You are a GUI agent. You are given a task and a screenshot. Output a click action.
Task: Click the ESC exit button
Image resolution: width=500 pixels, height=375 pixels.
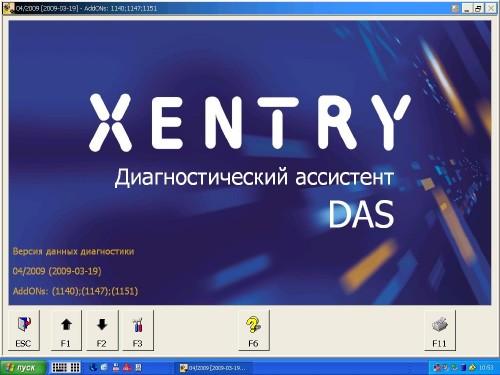pos(24,330)
